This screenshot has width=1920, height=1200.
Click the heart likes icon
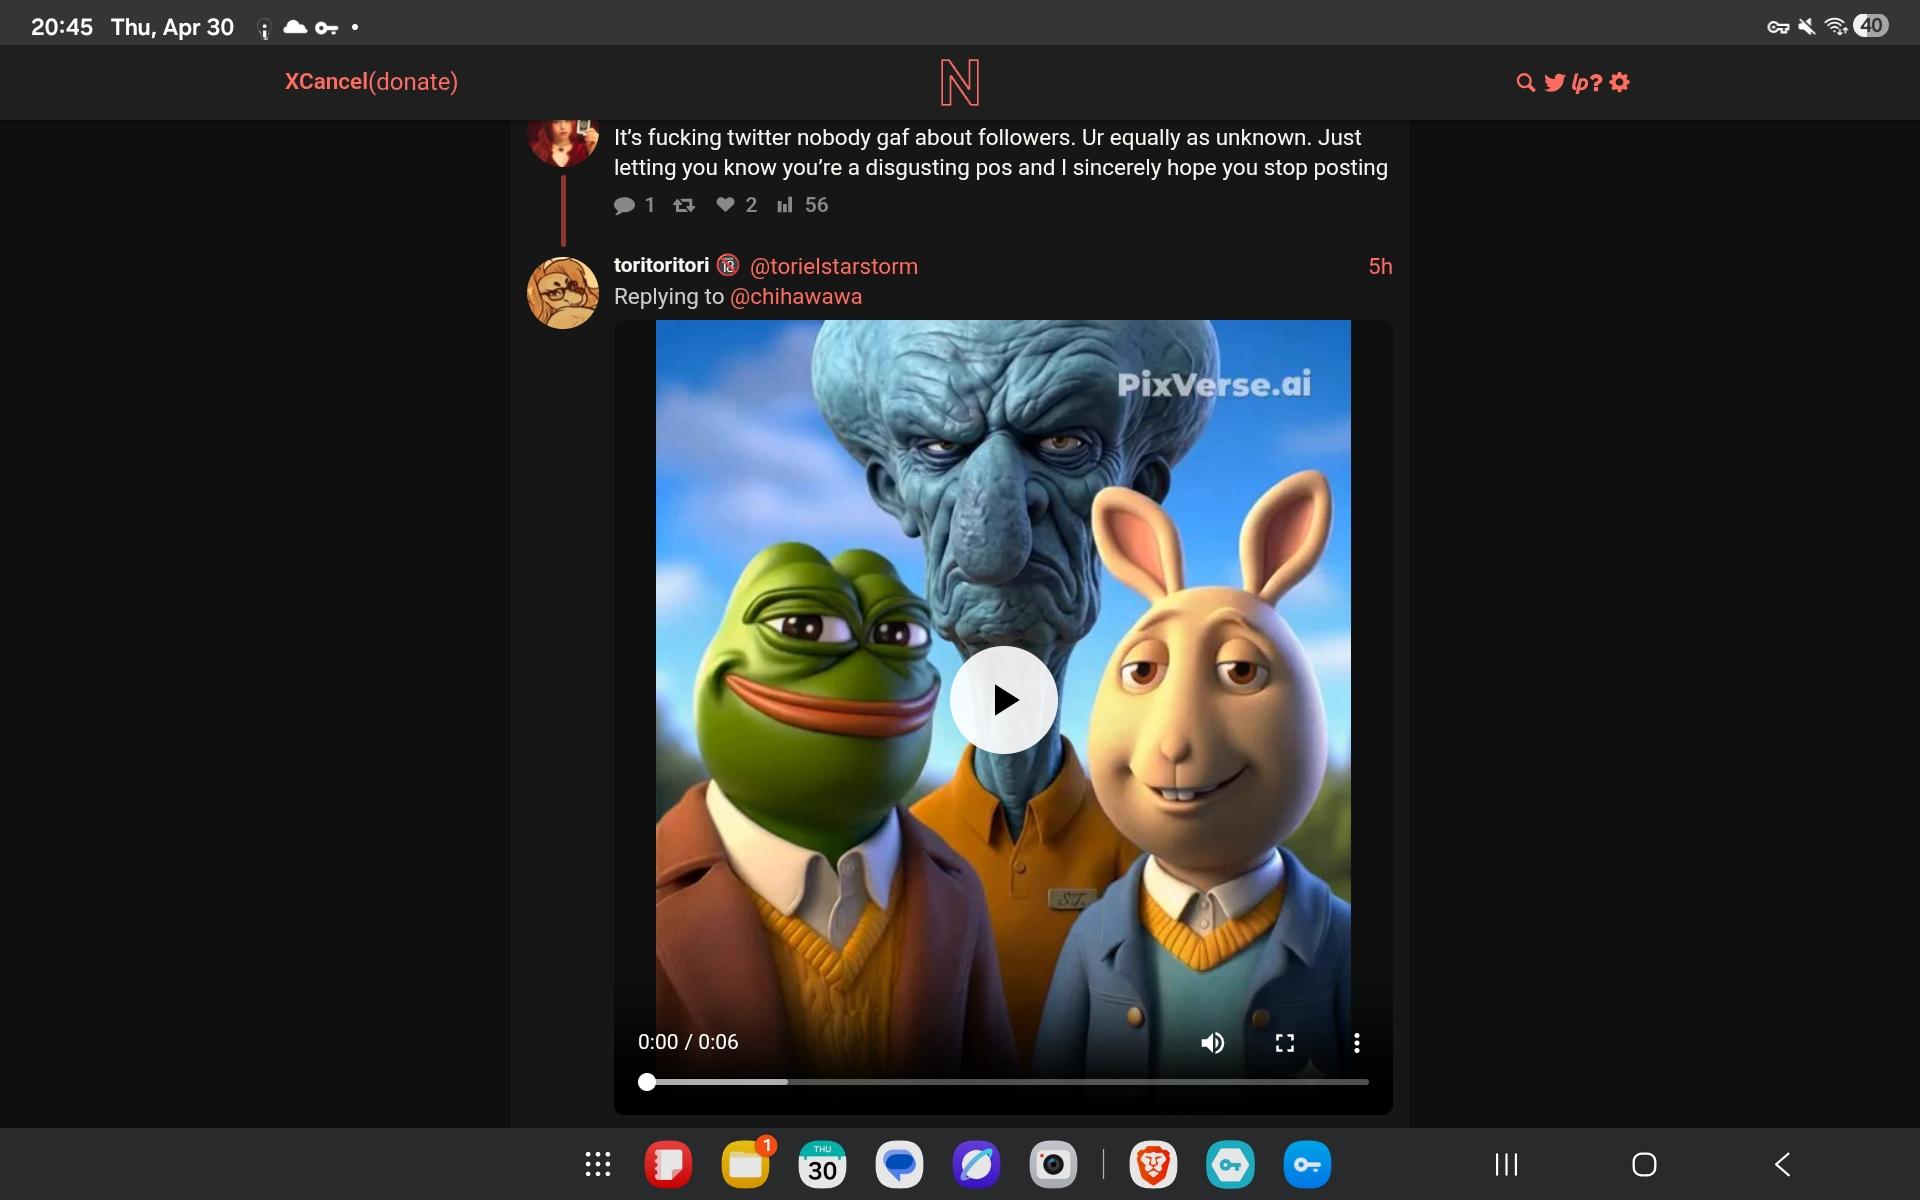click(726, 205)
